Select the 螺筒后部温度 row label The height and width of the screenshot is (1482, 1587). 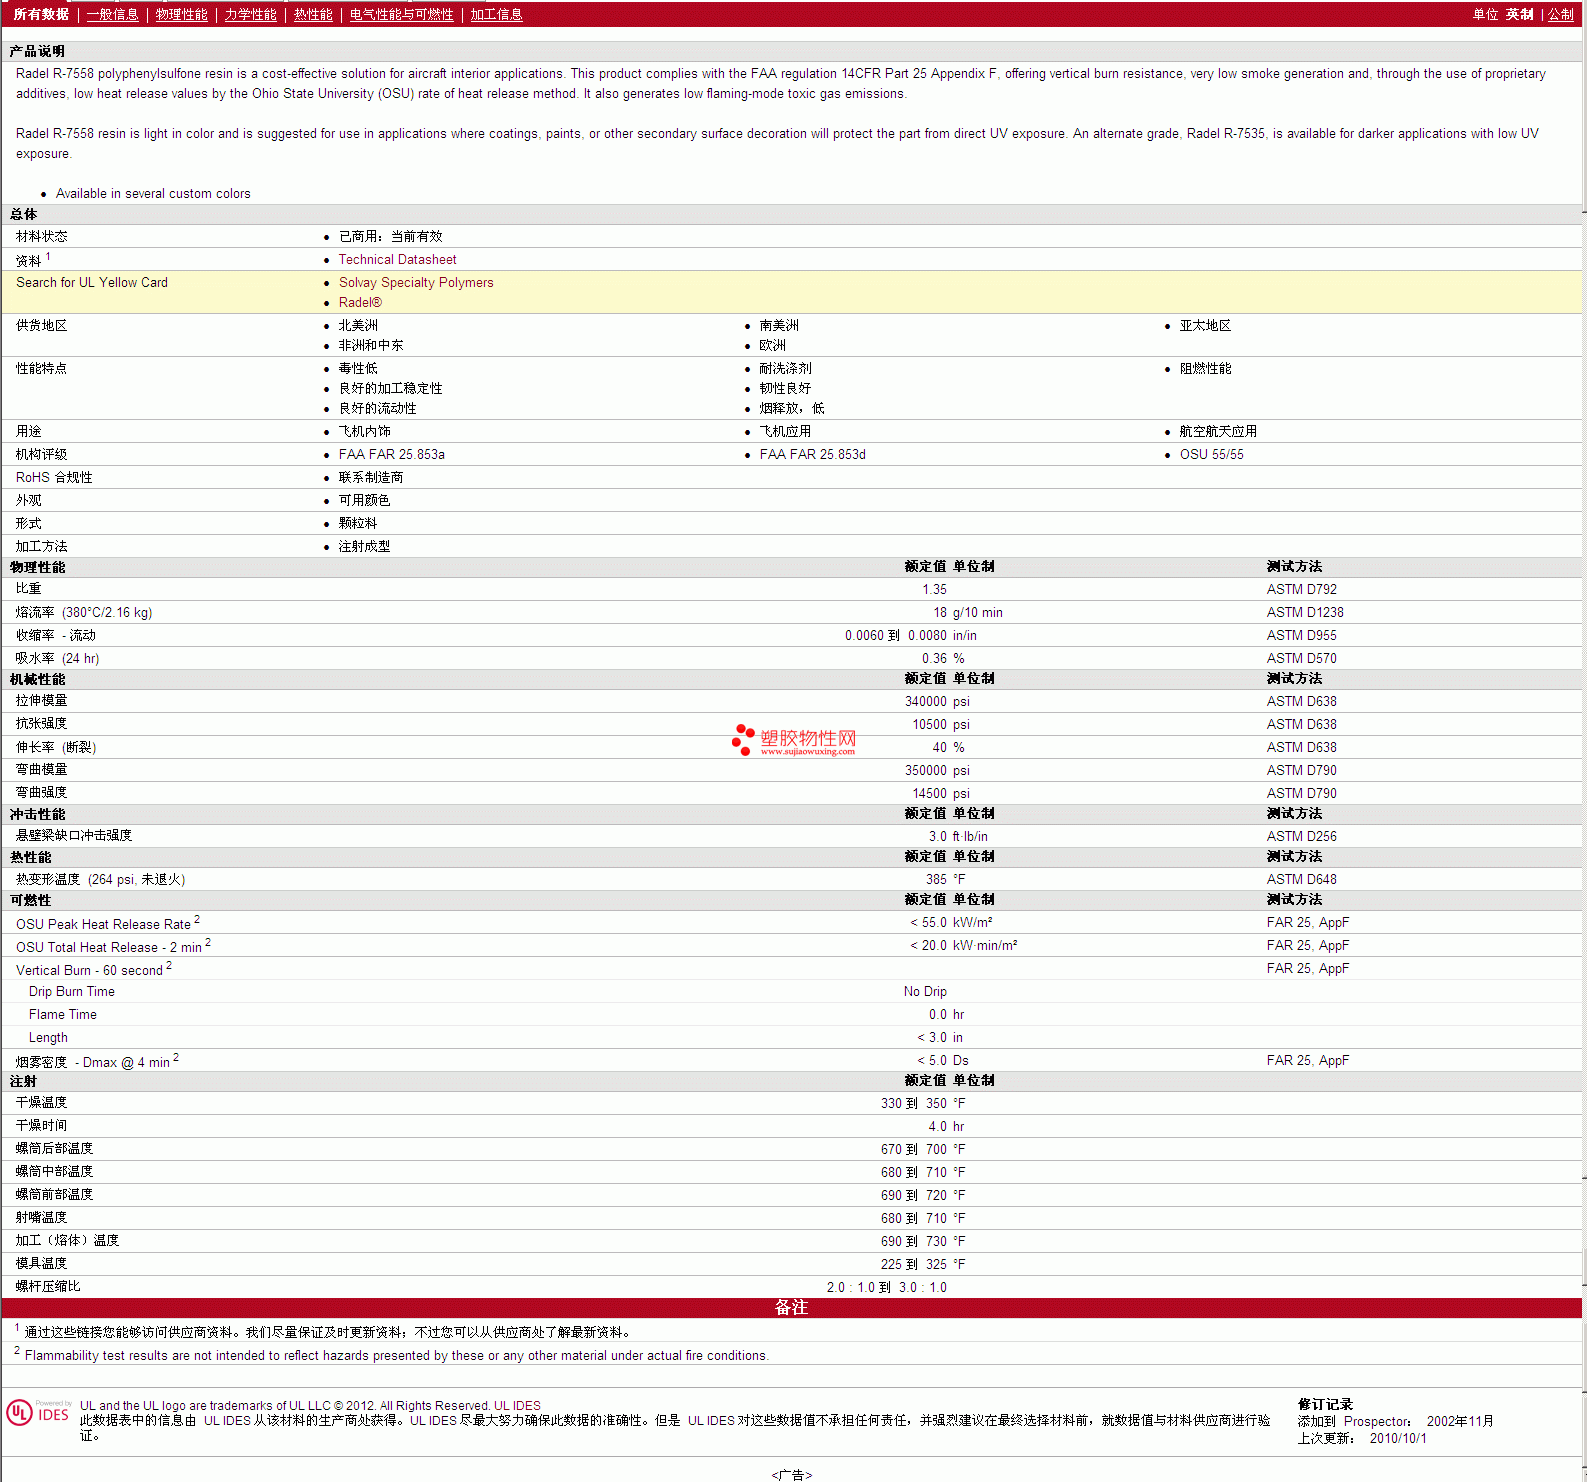click(x=54, y=1148)
